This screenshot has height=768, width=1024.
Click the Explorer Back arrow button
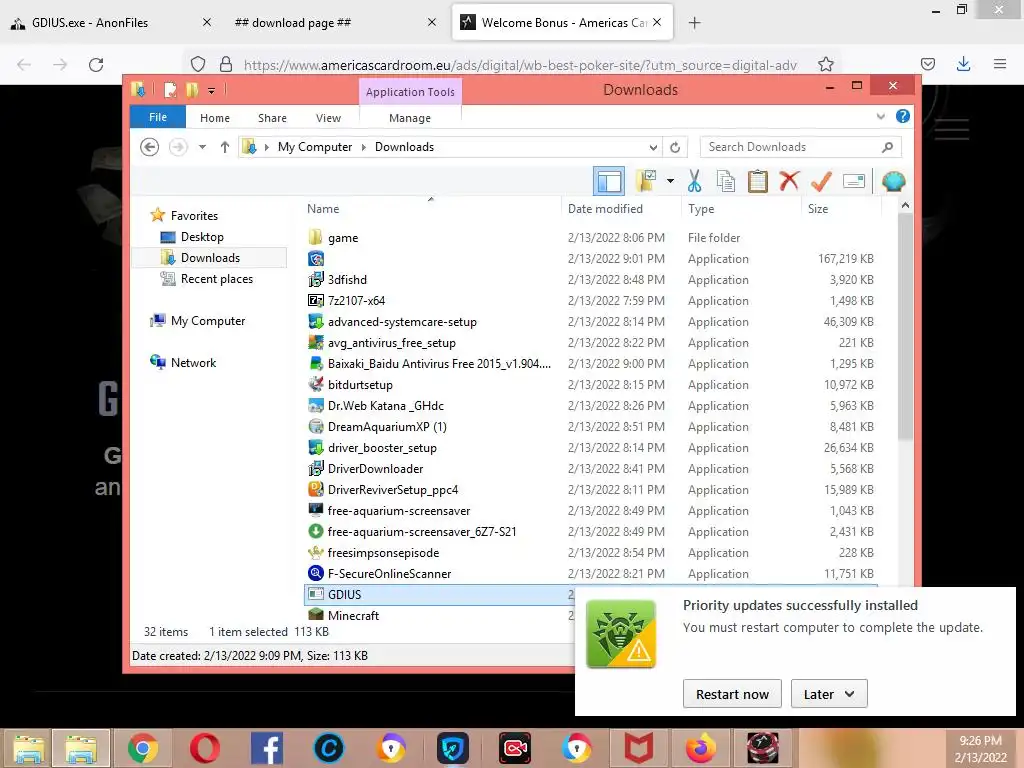coord(150,147)
